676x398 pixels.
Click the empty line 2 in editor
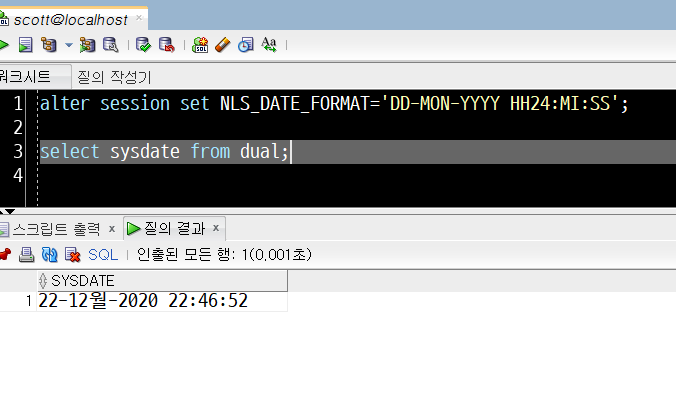point(357,128)
